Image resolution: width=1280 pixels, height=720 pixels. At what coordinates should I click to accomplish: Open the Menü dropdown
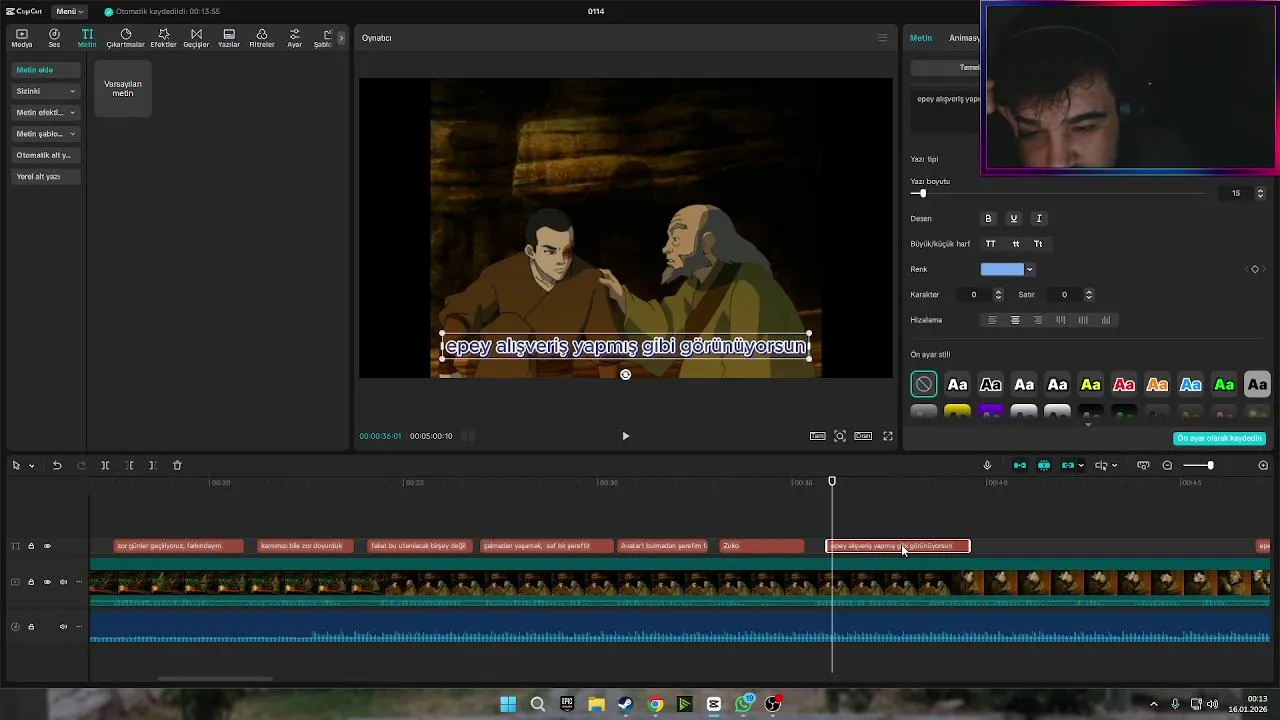click(x=69, y=11)
